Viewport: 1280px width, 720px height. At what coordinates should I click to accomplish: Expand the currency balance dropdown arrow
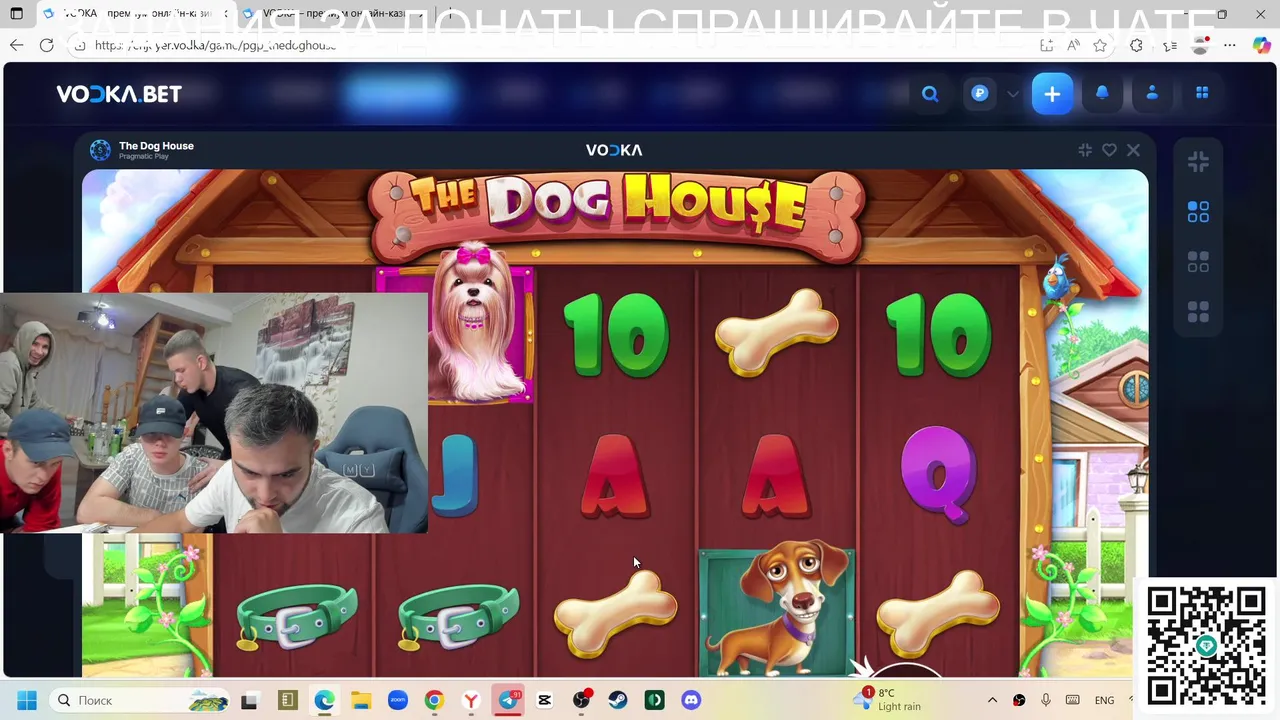point(1013,94)
